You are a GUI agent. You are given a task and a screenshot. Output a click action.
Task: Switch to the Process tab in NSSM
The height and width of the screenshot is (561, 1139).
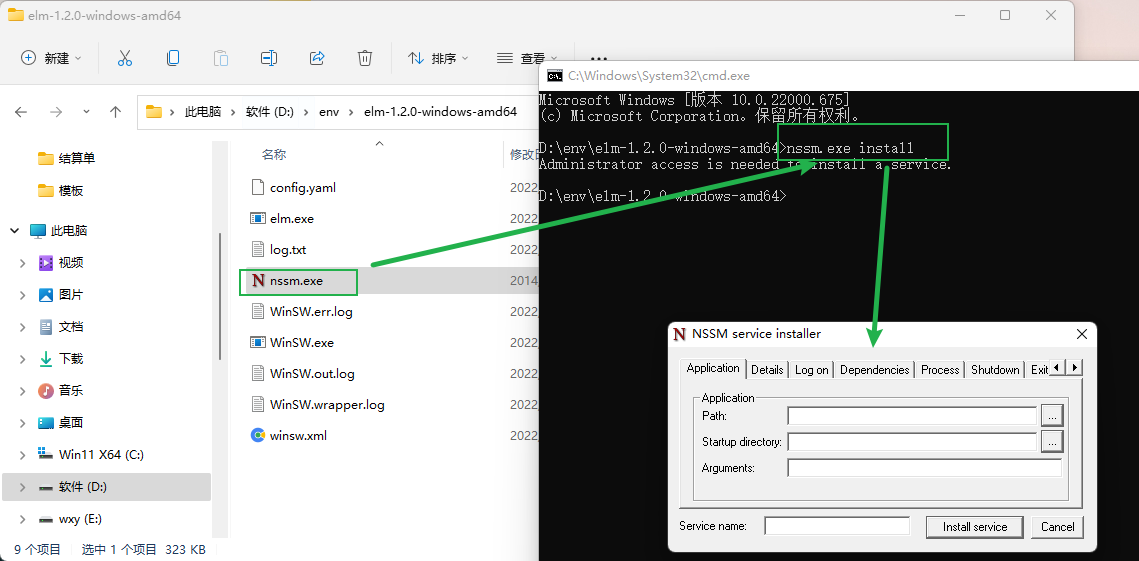coord(940,370)
